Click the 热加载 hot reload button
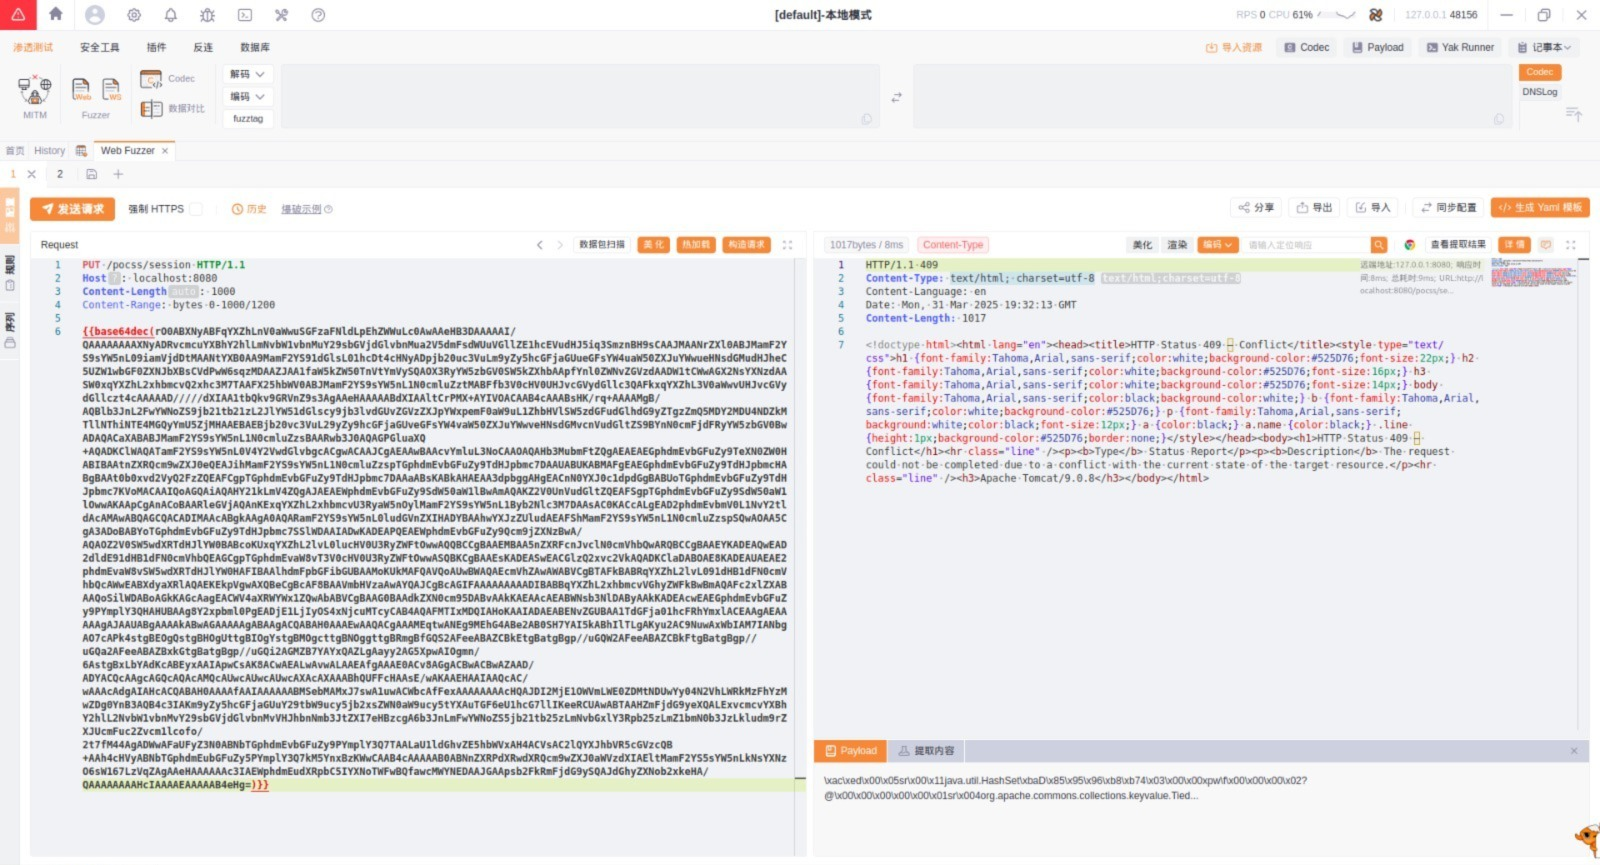 click(x=696, y=245)
